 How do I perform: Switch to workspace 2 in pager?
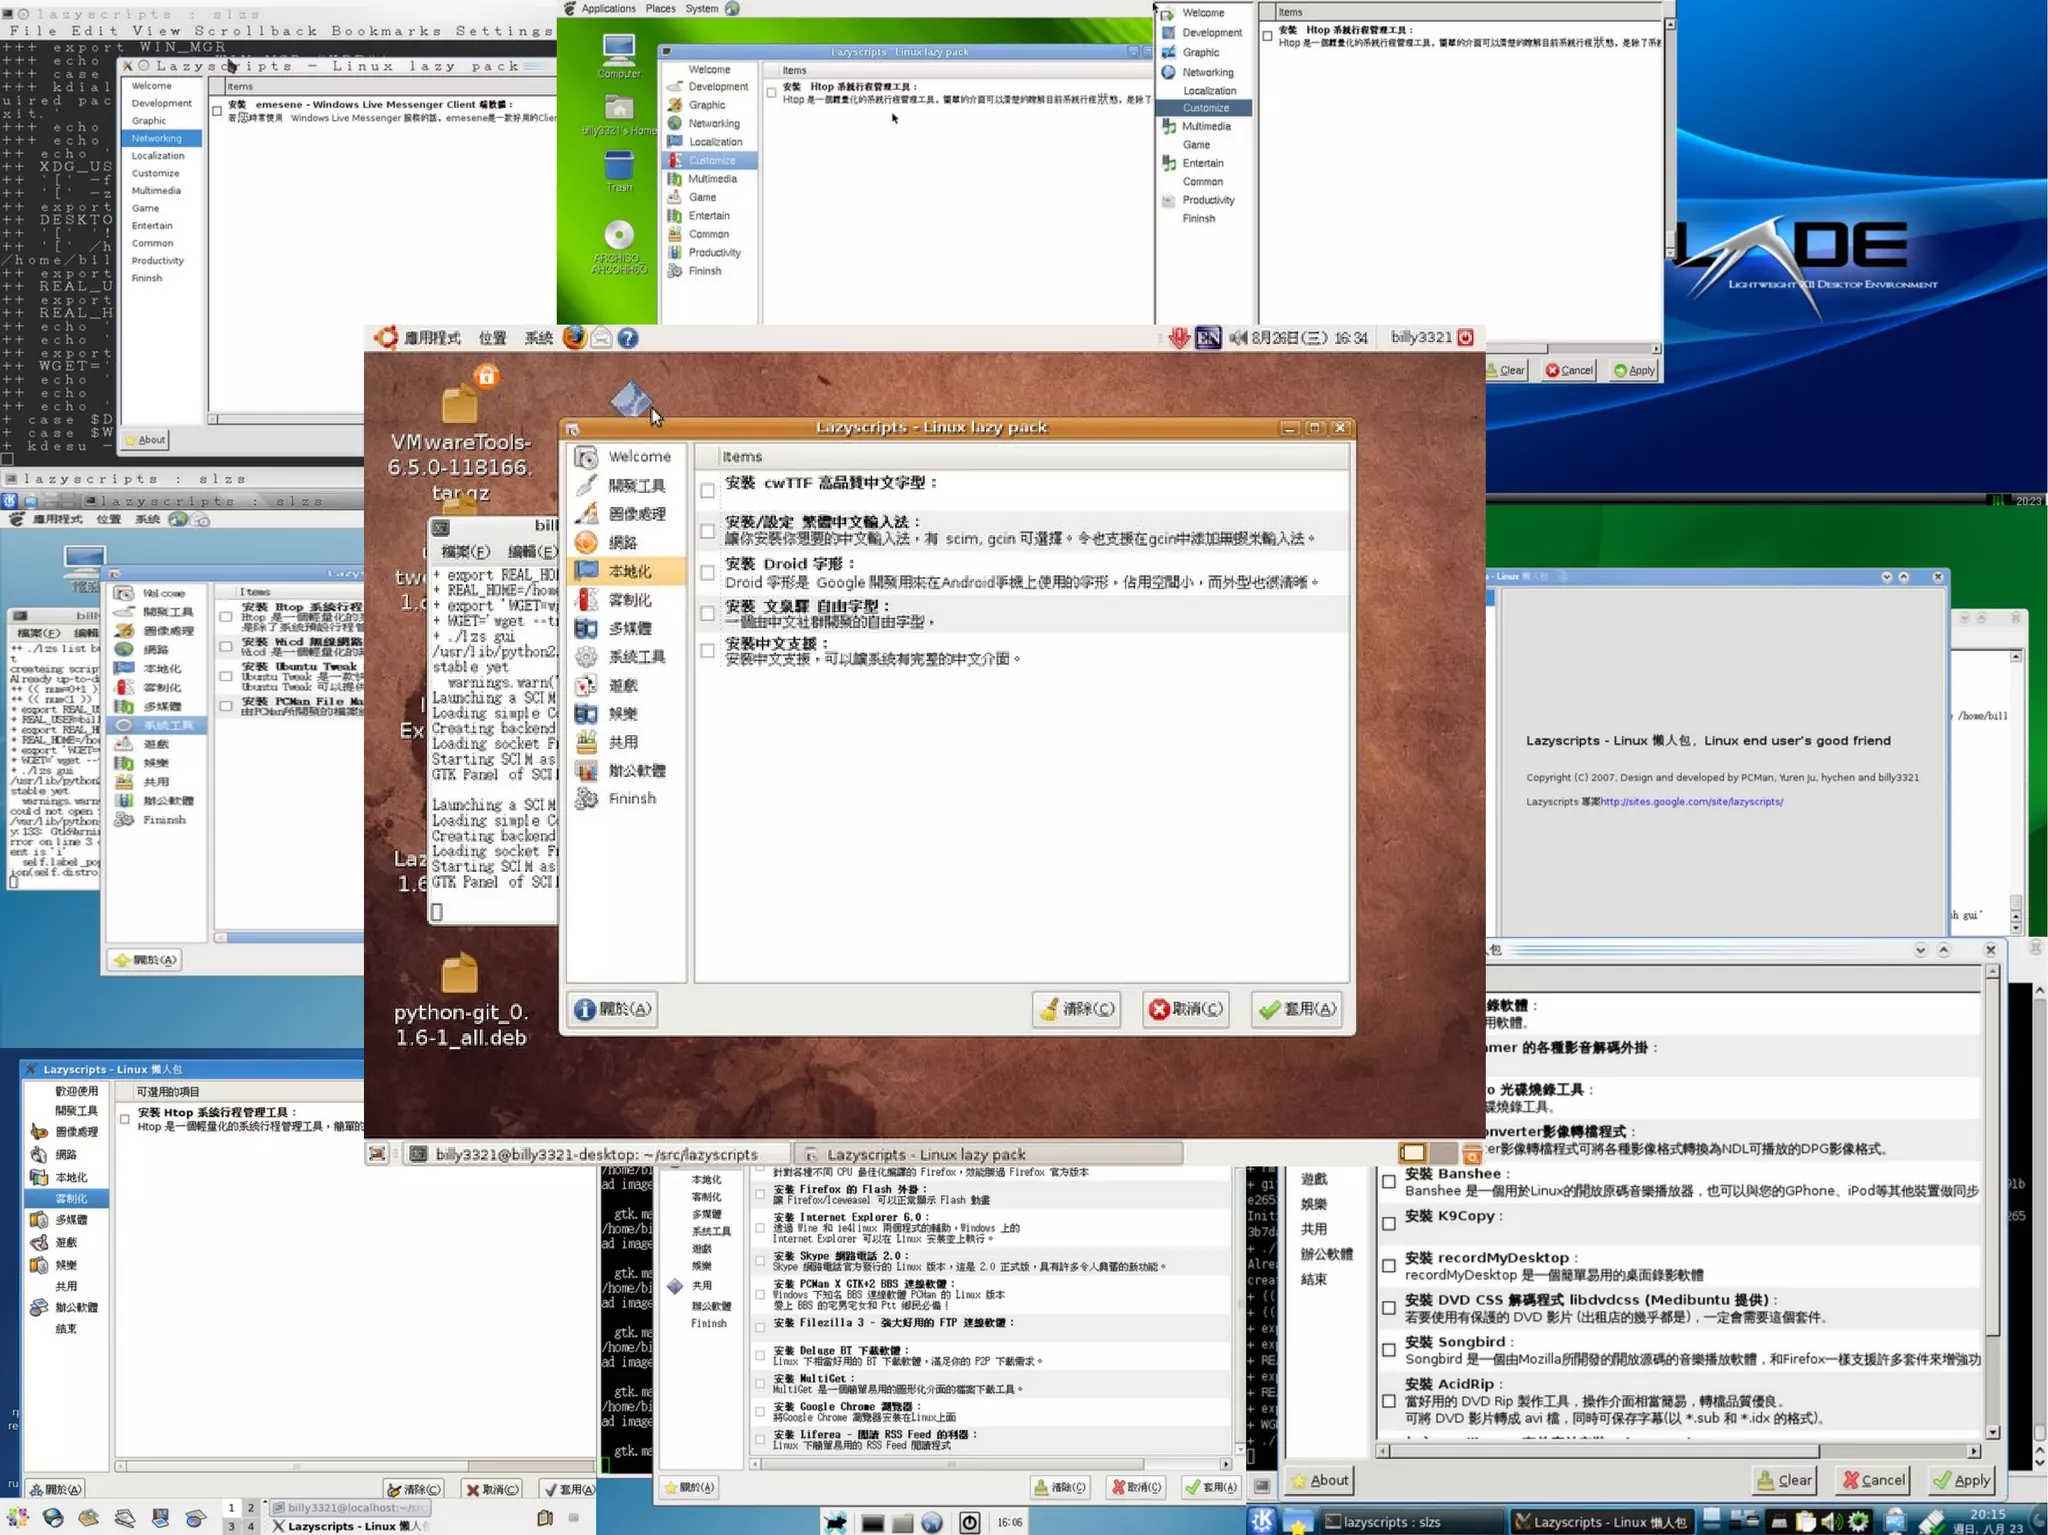pos(251,1508)
